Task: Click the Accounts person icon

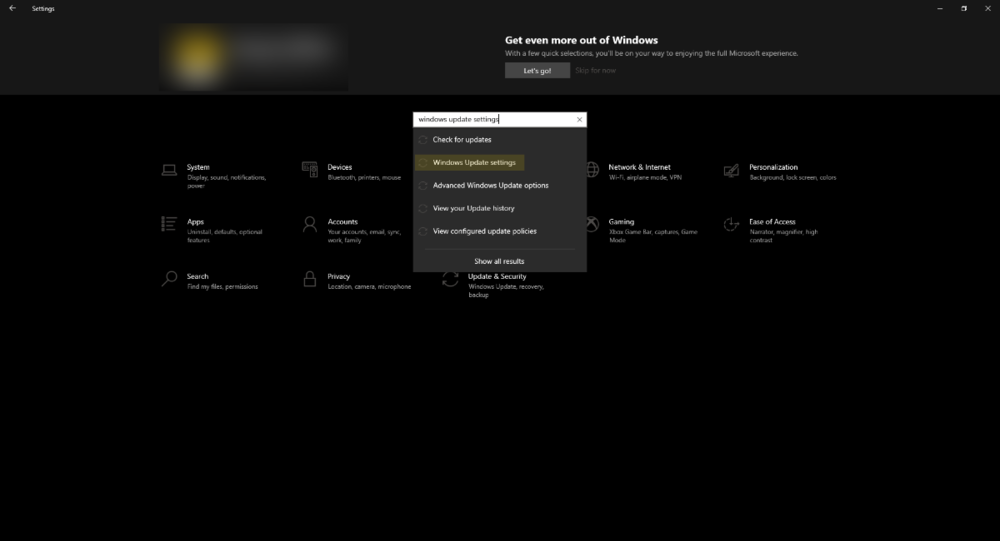Action: tap(310, 225)
